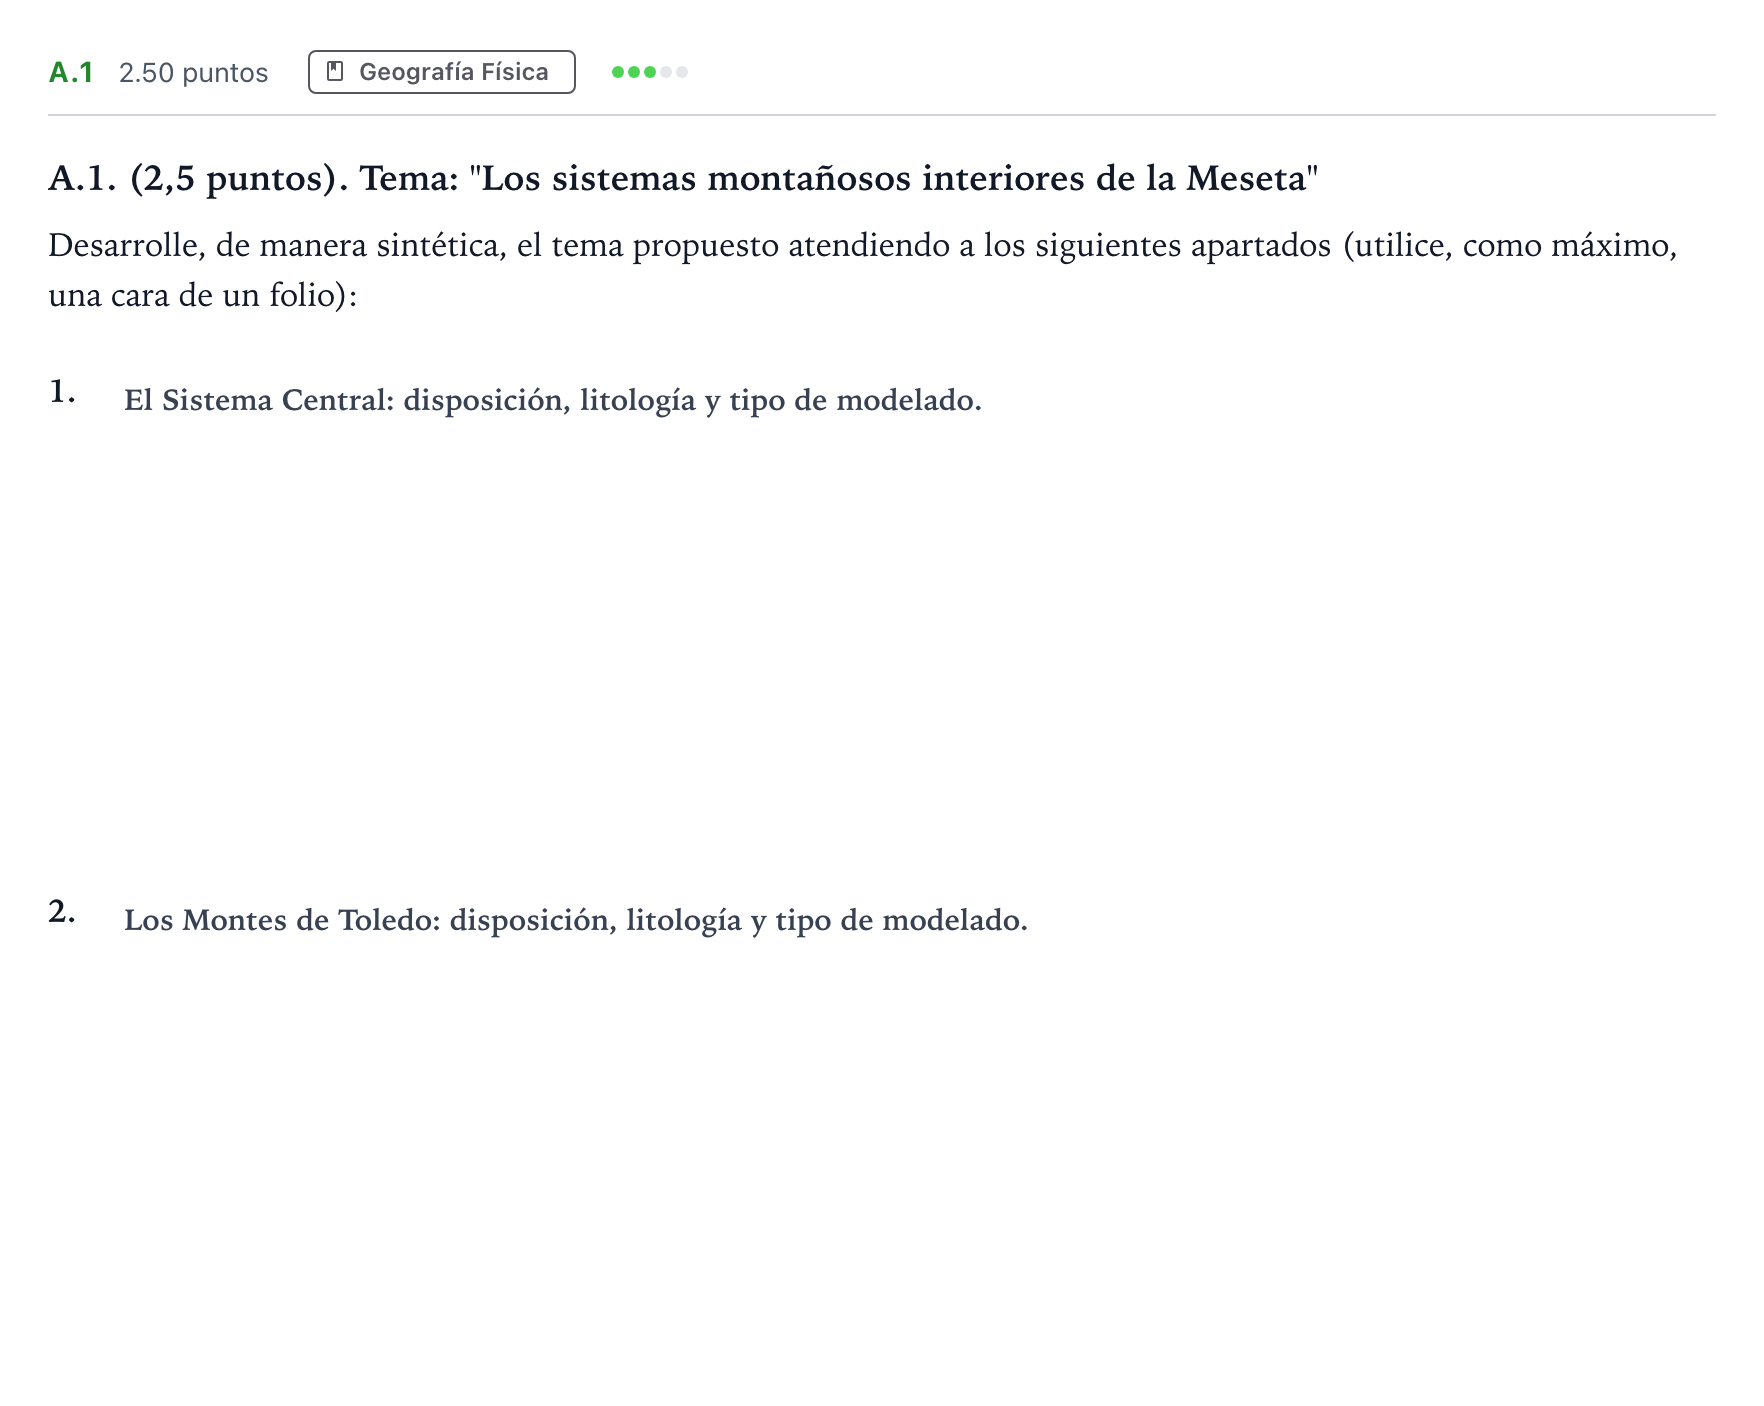Select item 2 about Los Montes de Toledo

pos(576,920)
